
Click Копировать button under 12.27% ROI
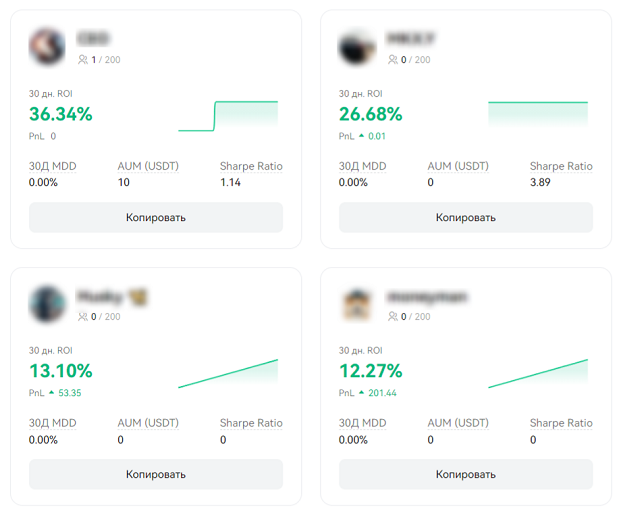point(466,474)
